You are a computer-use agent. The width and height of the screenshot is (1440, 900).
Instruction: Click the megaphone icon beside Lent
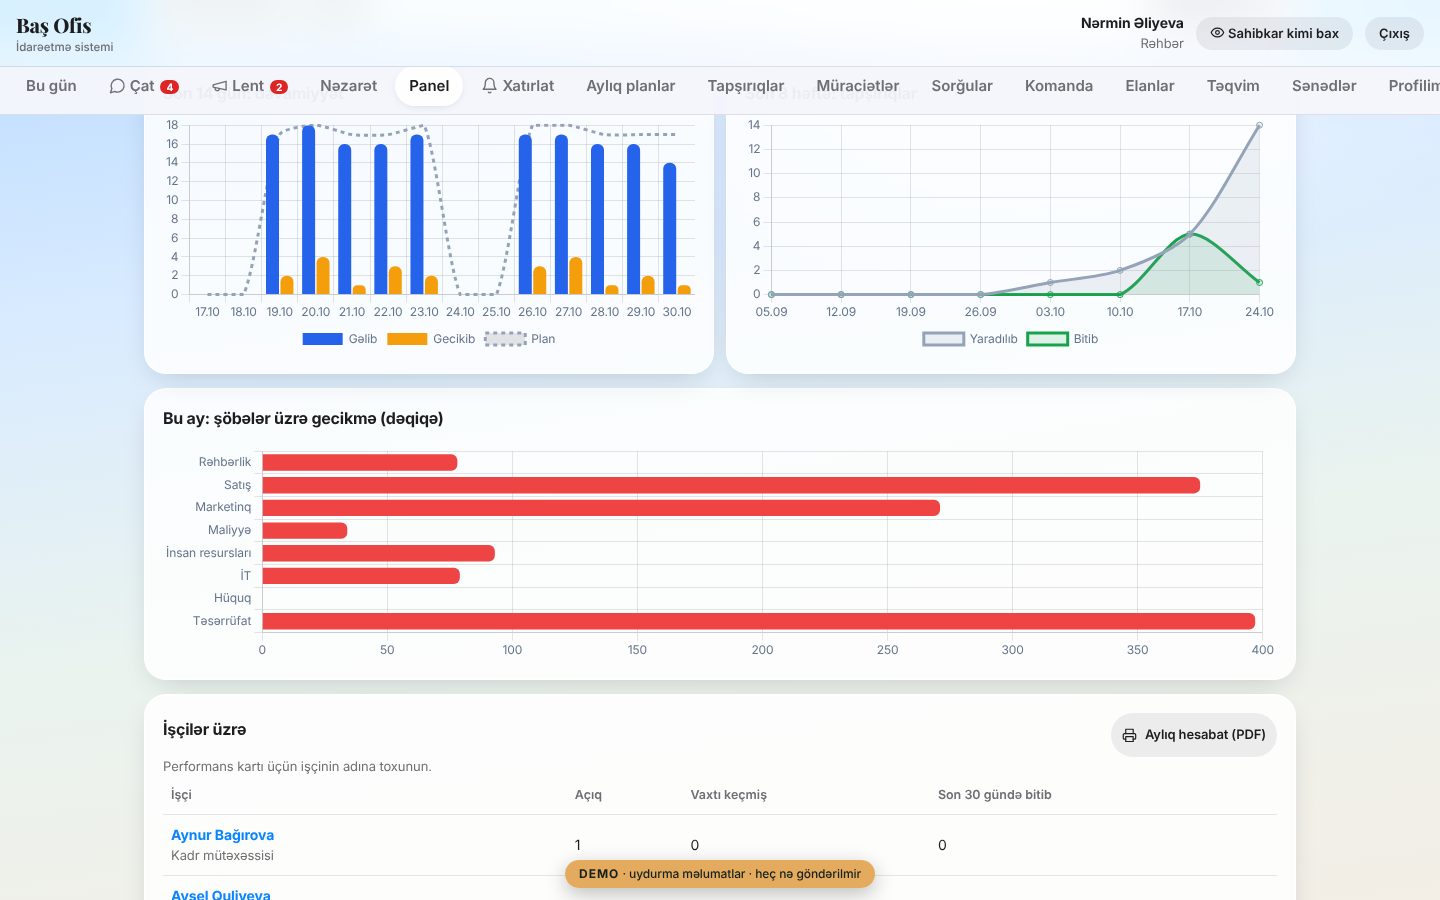(220, 86)
